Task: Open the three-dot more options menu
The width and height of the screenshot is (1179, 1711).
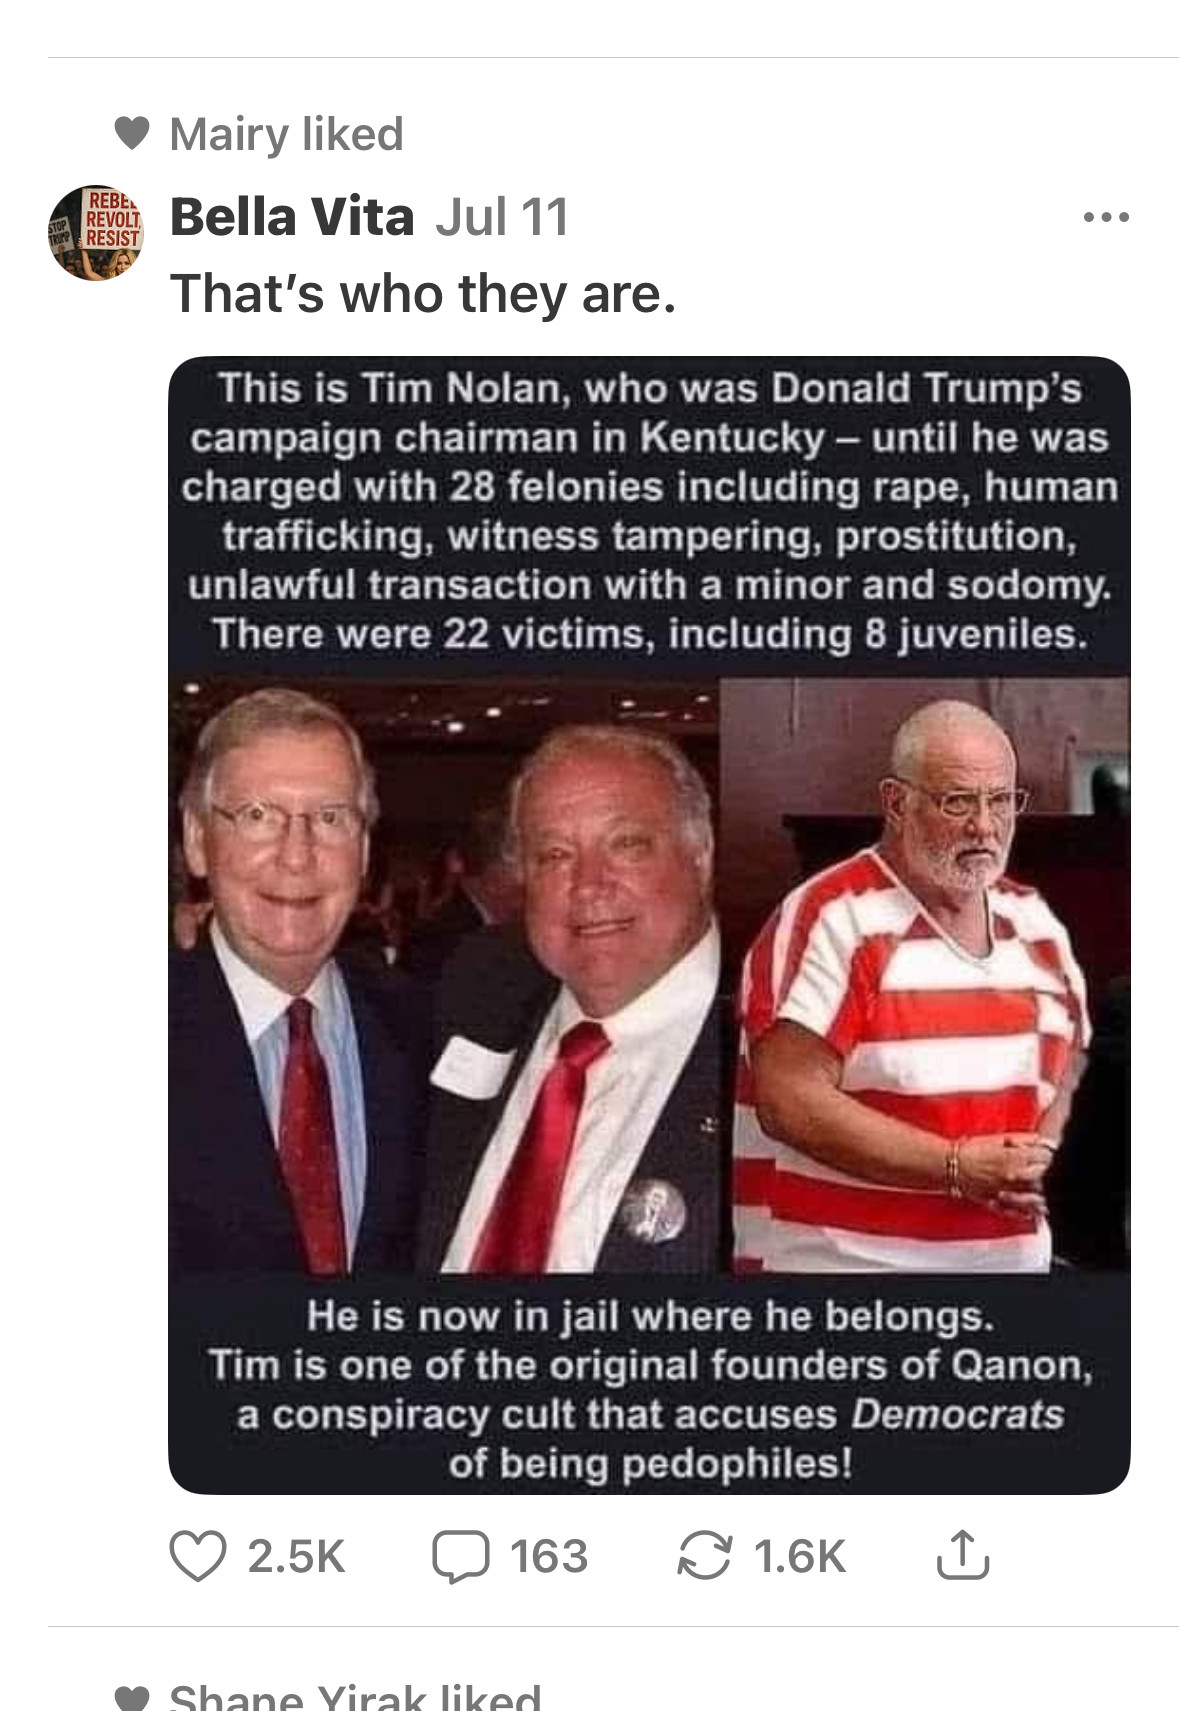Action: [1106, 217]
